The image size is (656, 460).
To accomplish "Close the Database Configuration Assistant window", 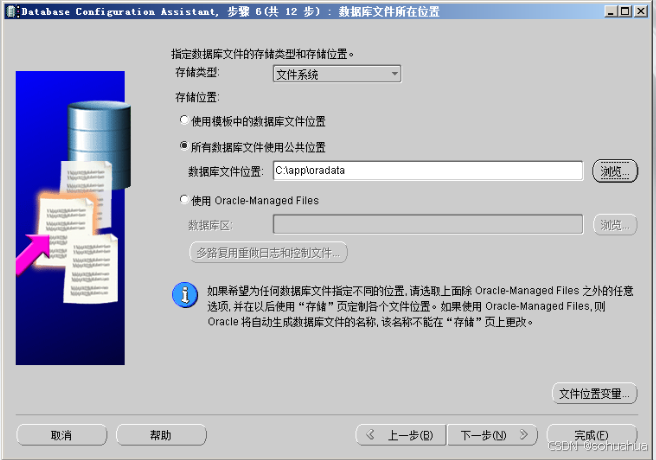I will [641, 11].
